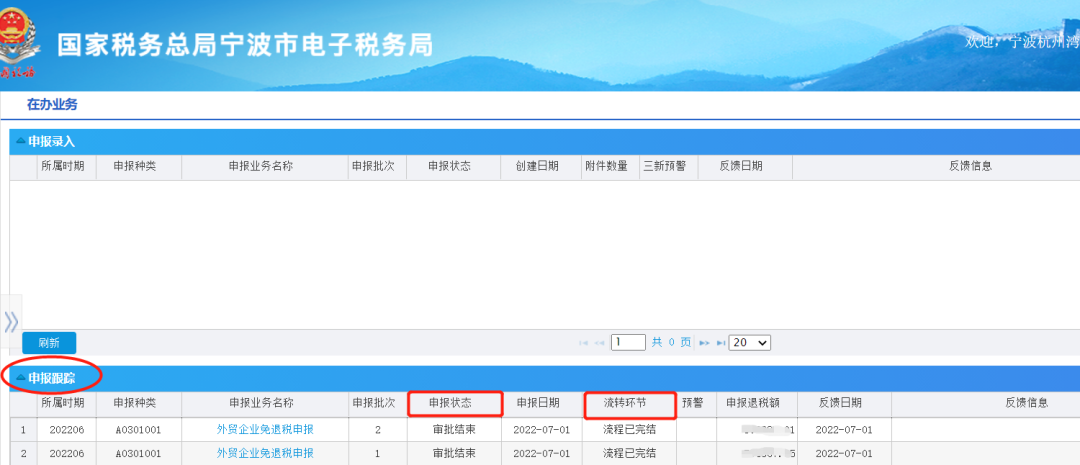Expand the left sidebar double-chevron handle
Viewport: 1080px width, 465px height.
click(11, 321)
